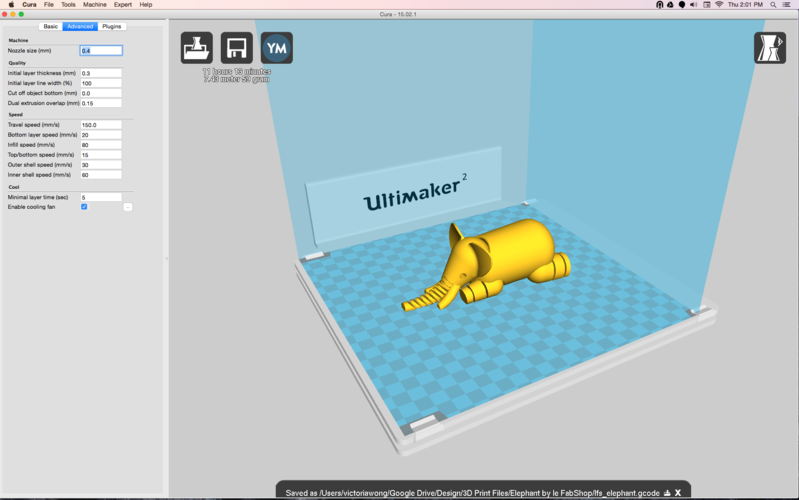Open the Cura application menu
799x500 pixels.
(29, 5)
